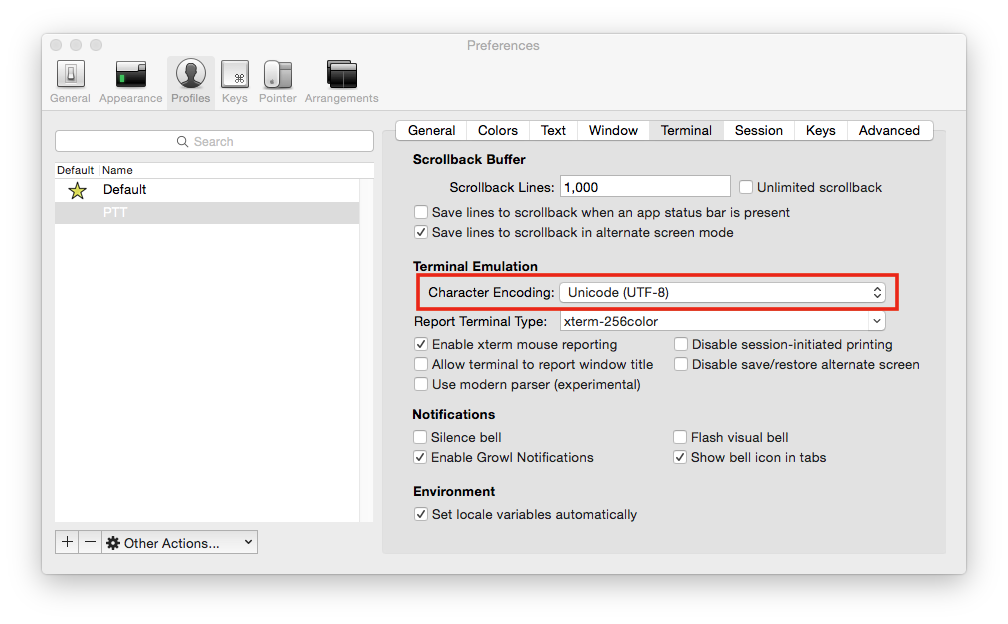Switch to the Advanced tab
The height and width of the screenshot is (624, 1008).
(x=888, y=130)
